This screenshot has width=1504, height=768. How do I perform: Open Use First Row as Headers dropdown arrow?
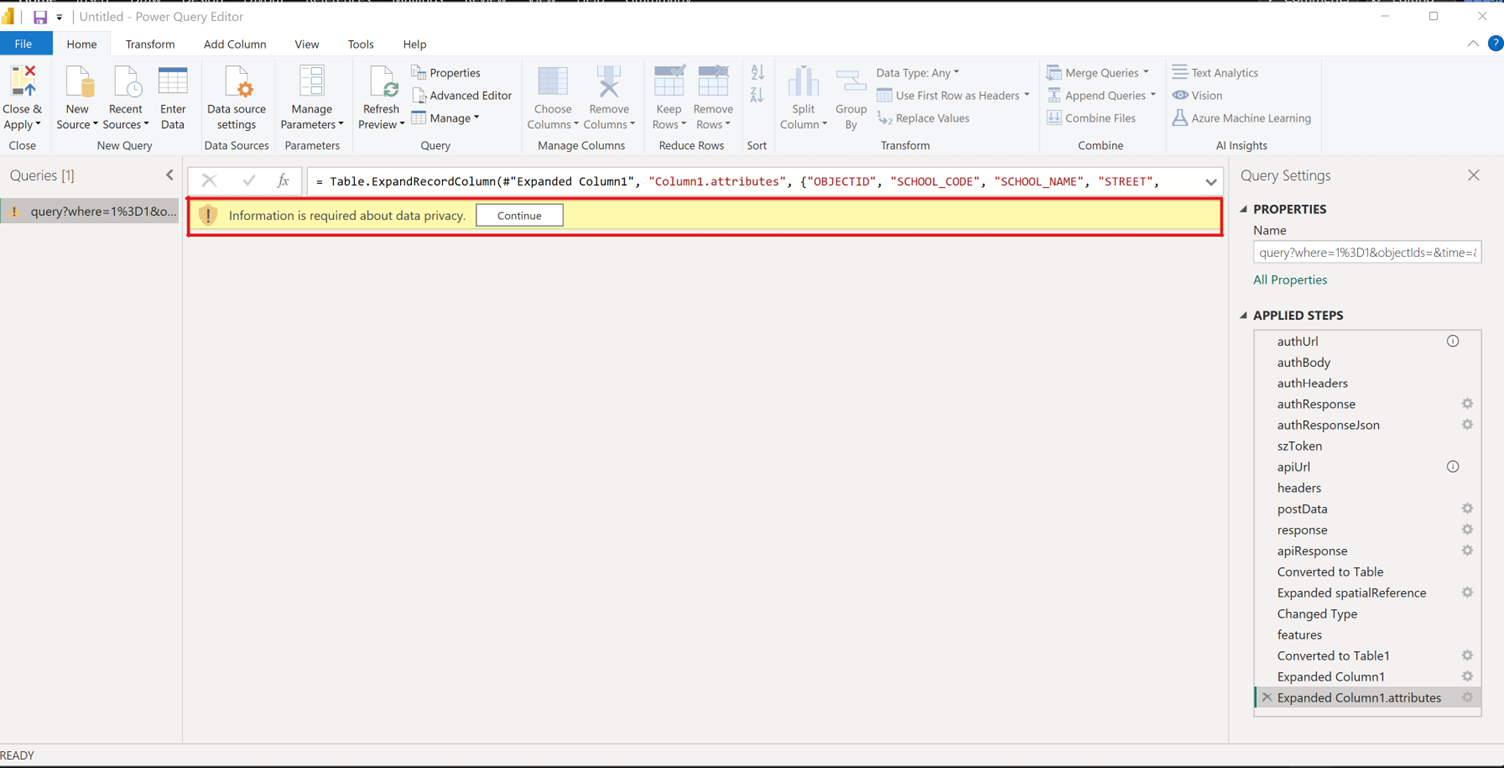[1027, 96]
